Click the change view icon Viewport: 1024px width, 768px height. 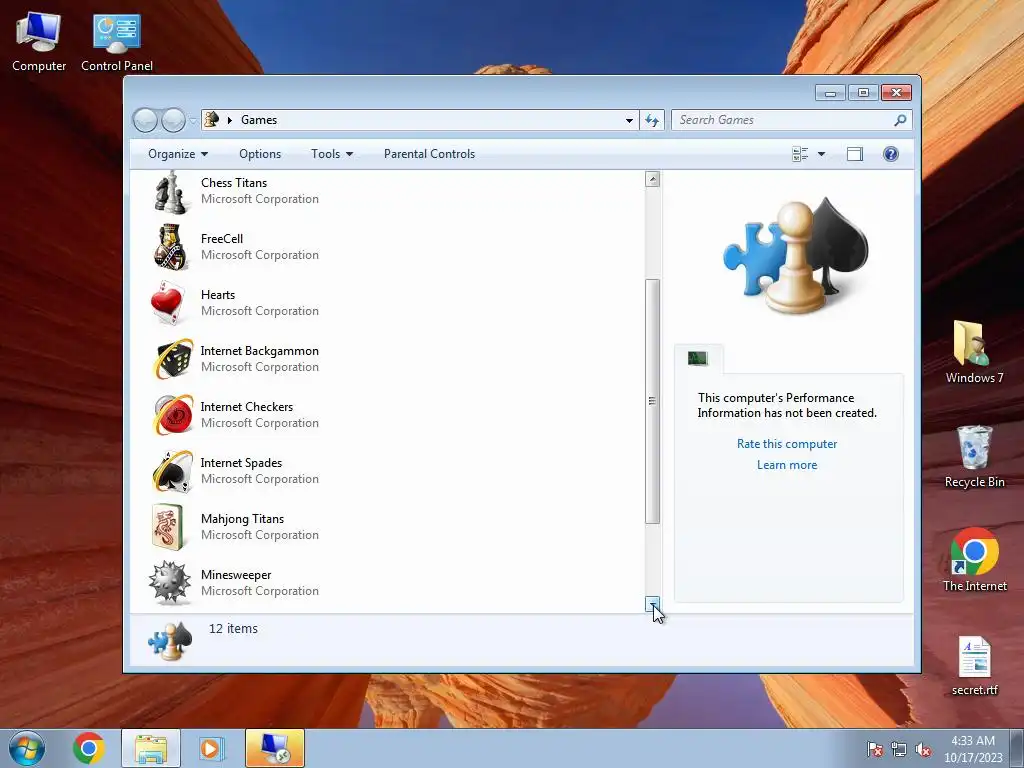point(800,154)
